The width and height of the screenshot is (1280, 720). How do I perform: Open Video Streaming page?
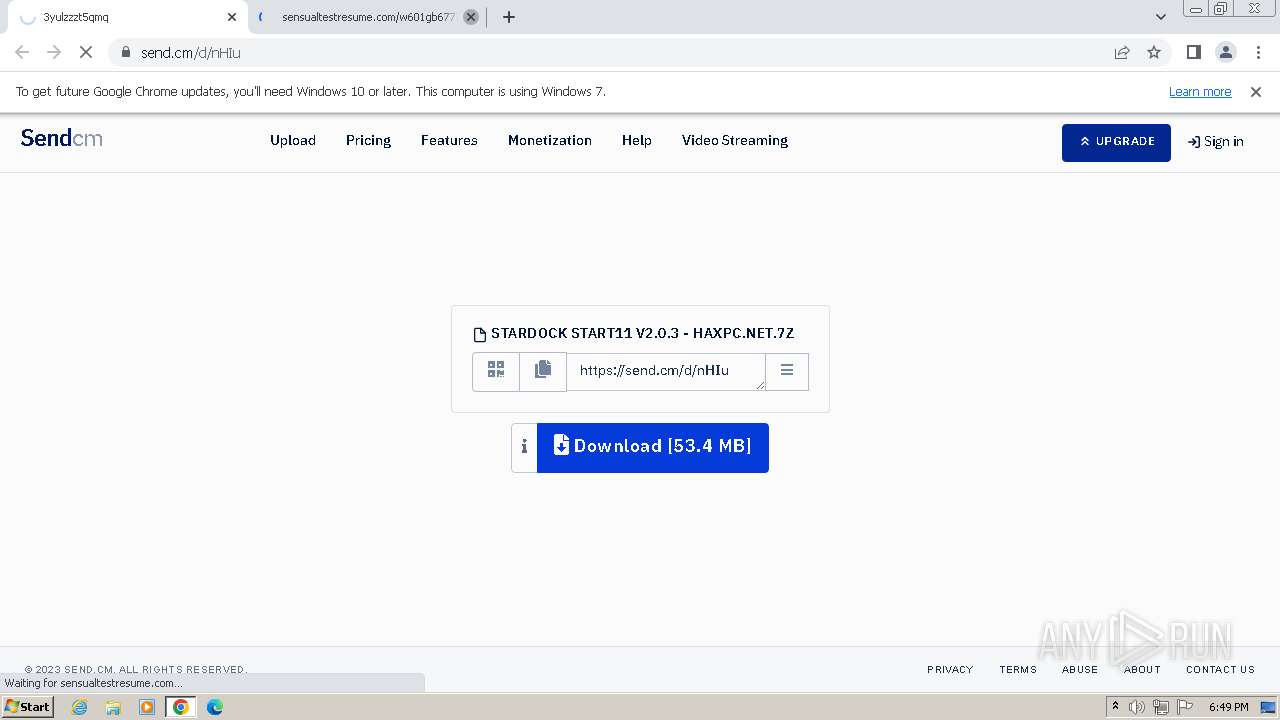[735, 140]
